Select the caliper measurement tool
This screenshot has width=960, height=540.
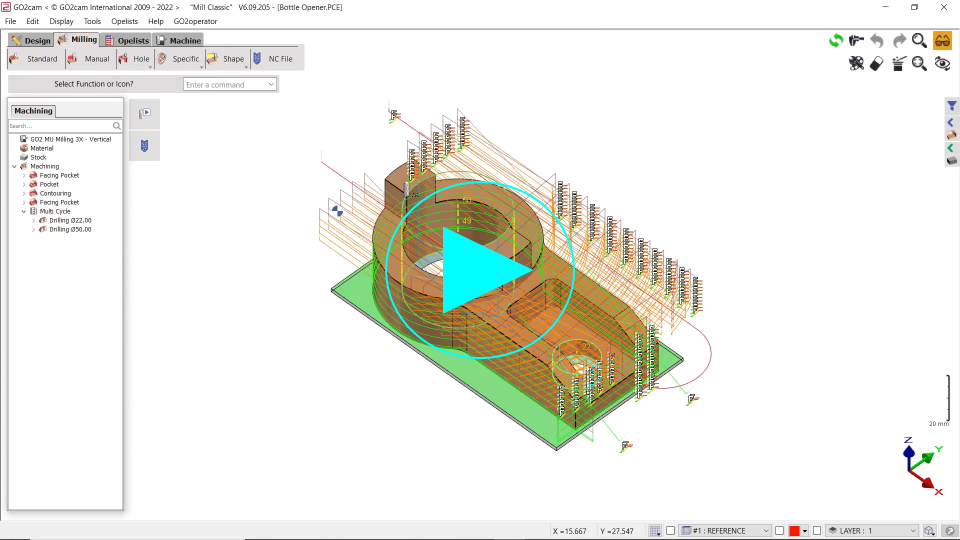856,40
